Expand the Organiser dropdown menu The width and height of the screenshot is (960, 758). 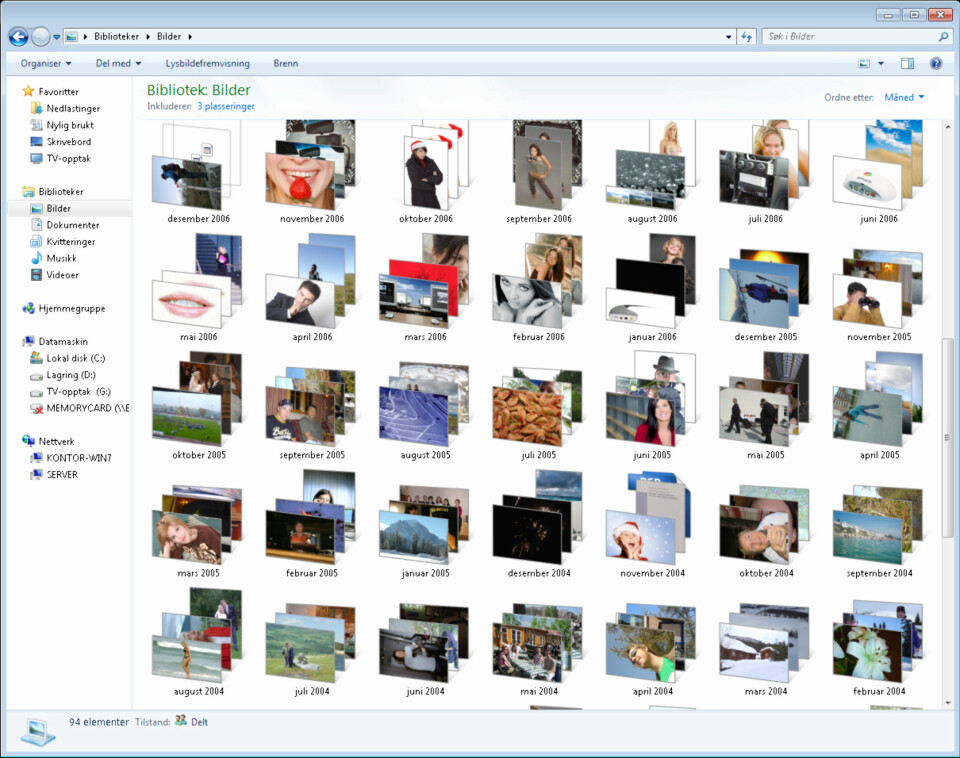(x=46, y=63)
